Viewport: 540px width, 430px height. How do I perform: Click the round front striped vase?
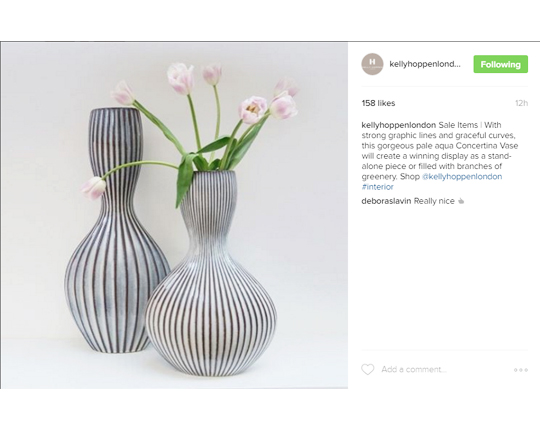coord(211,274)
